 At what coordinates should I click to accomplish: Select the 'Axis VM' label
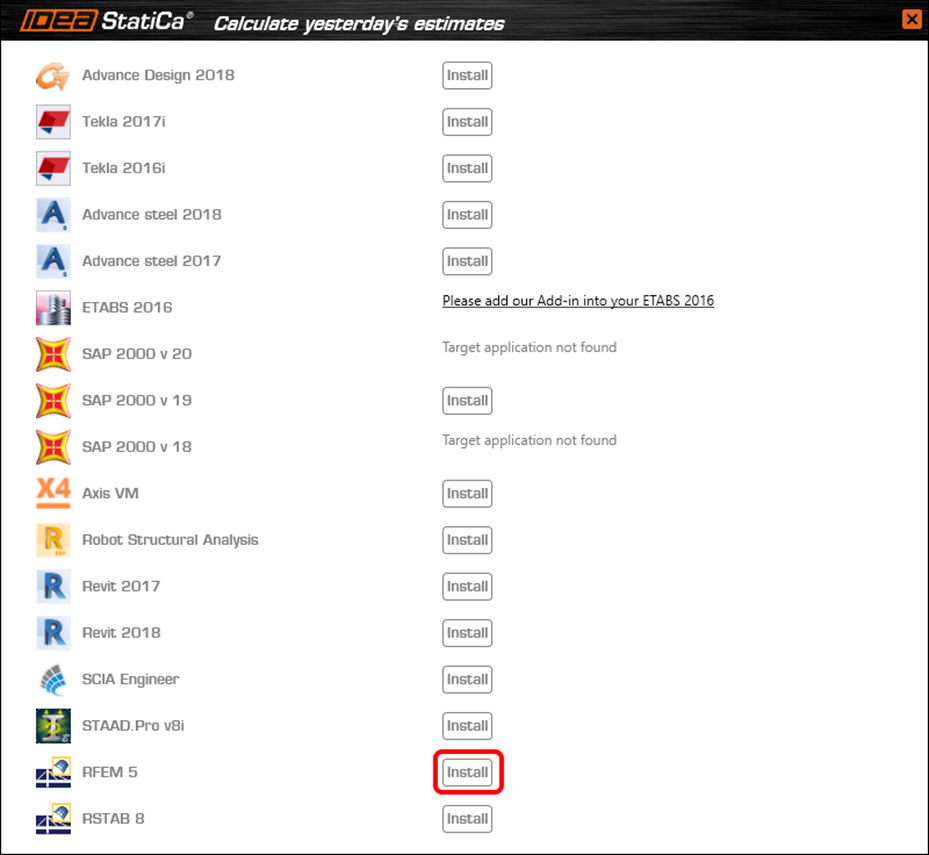[x=110, y=493]
